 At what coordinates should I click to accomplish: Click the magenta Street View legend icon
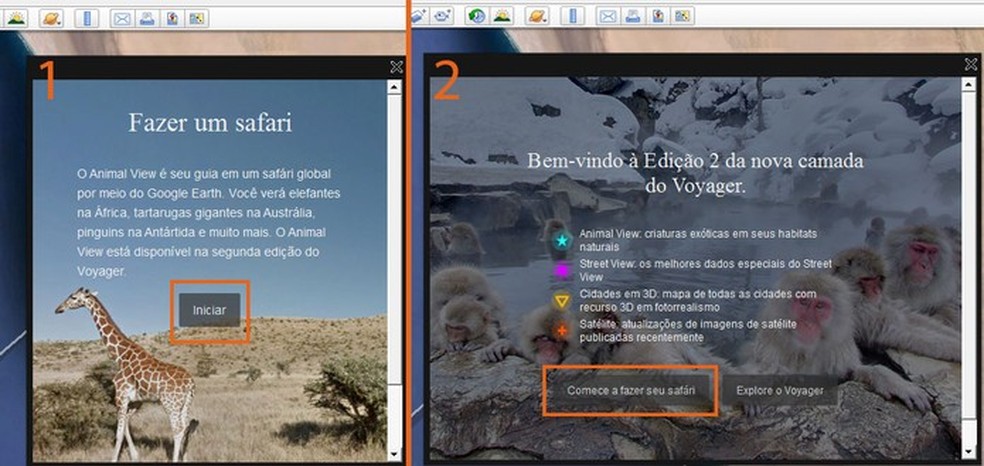[x=562, y=270]
